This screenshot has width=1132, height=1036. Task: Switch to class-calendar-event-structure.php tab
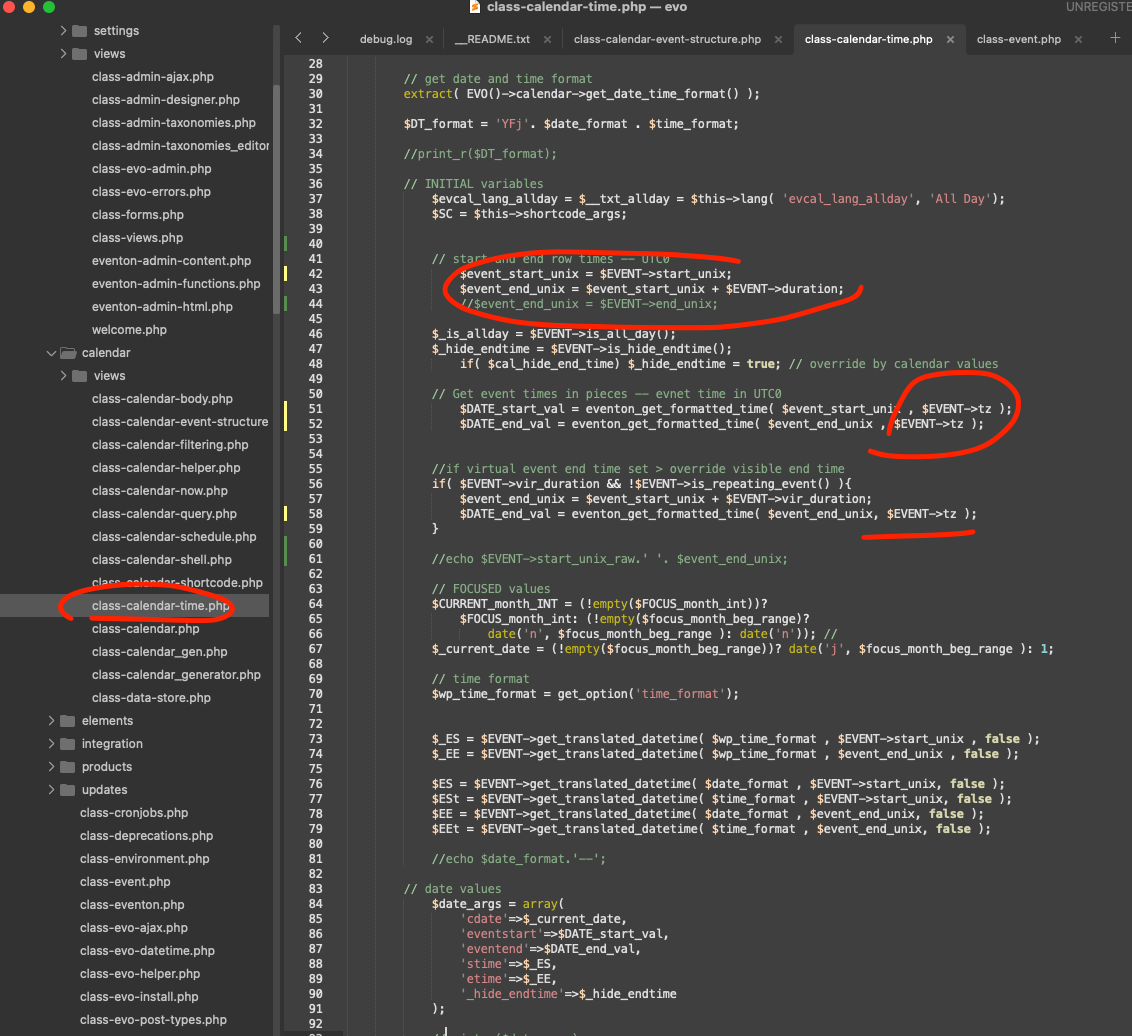667,39
